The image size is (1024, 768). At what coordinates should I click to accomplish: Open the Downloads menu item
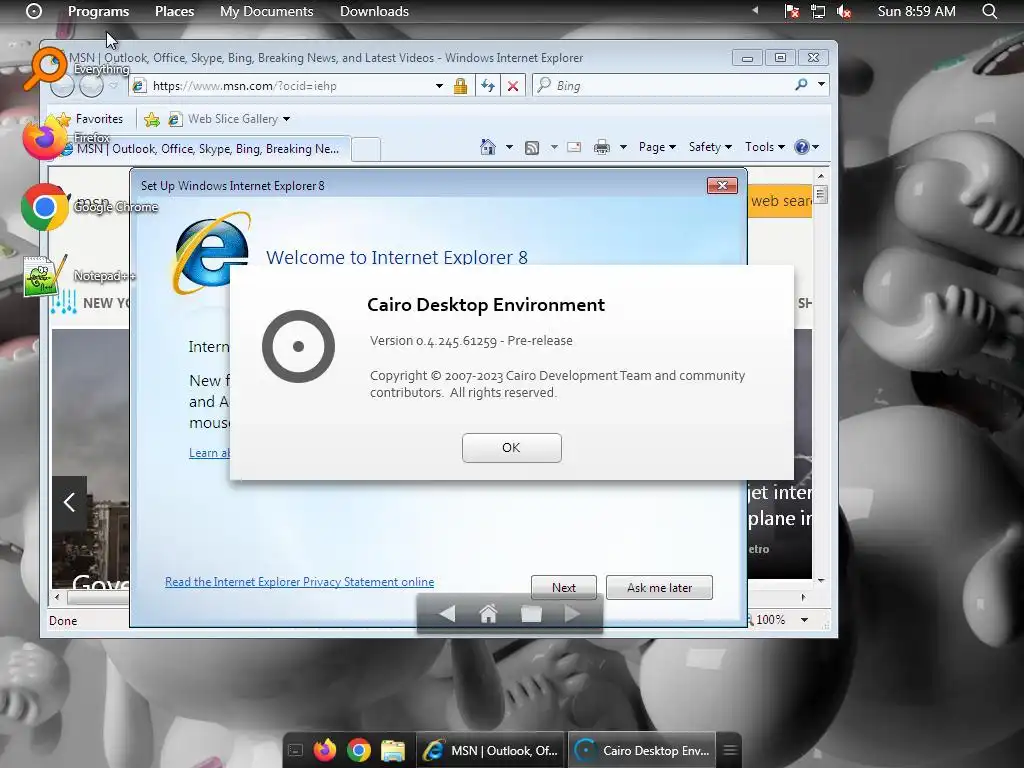[x=374, y=11]
